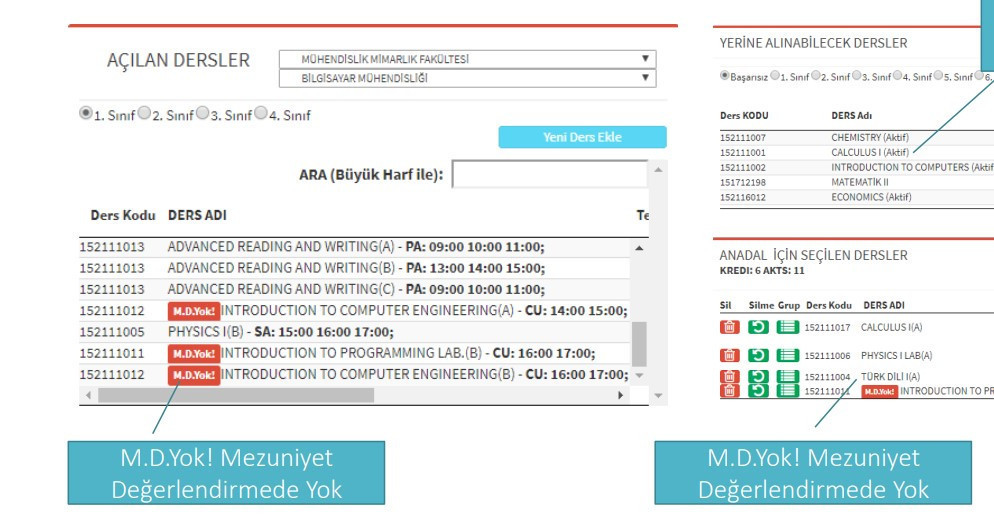Choose the Başarısız radio option
Image resolution: width=994 pixels, height=529 pixels.
click(x=724, y=76)
